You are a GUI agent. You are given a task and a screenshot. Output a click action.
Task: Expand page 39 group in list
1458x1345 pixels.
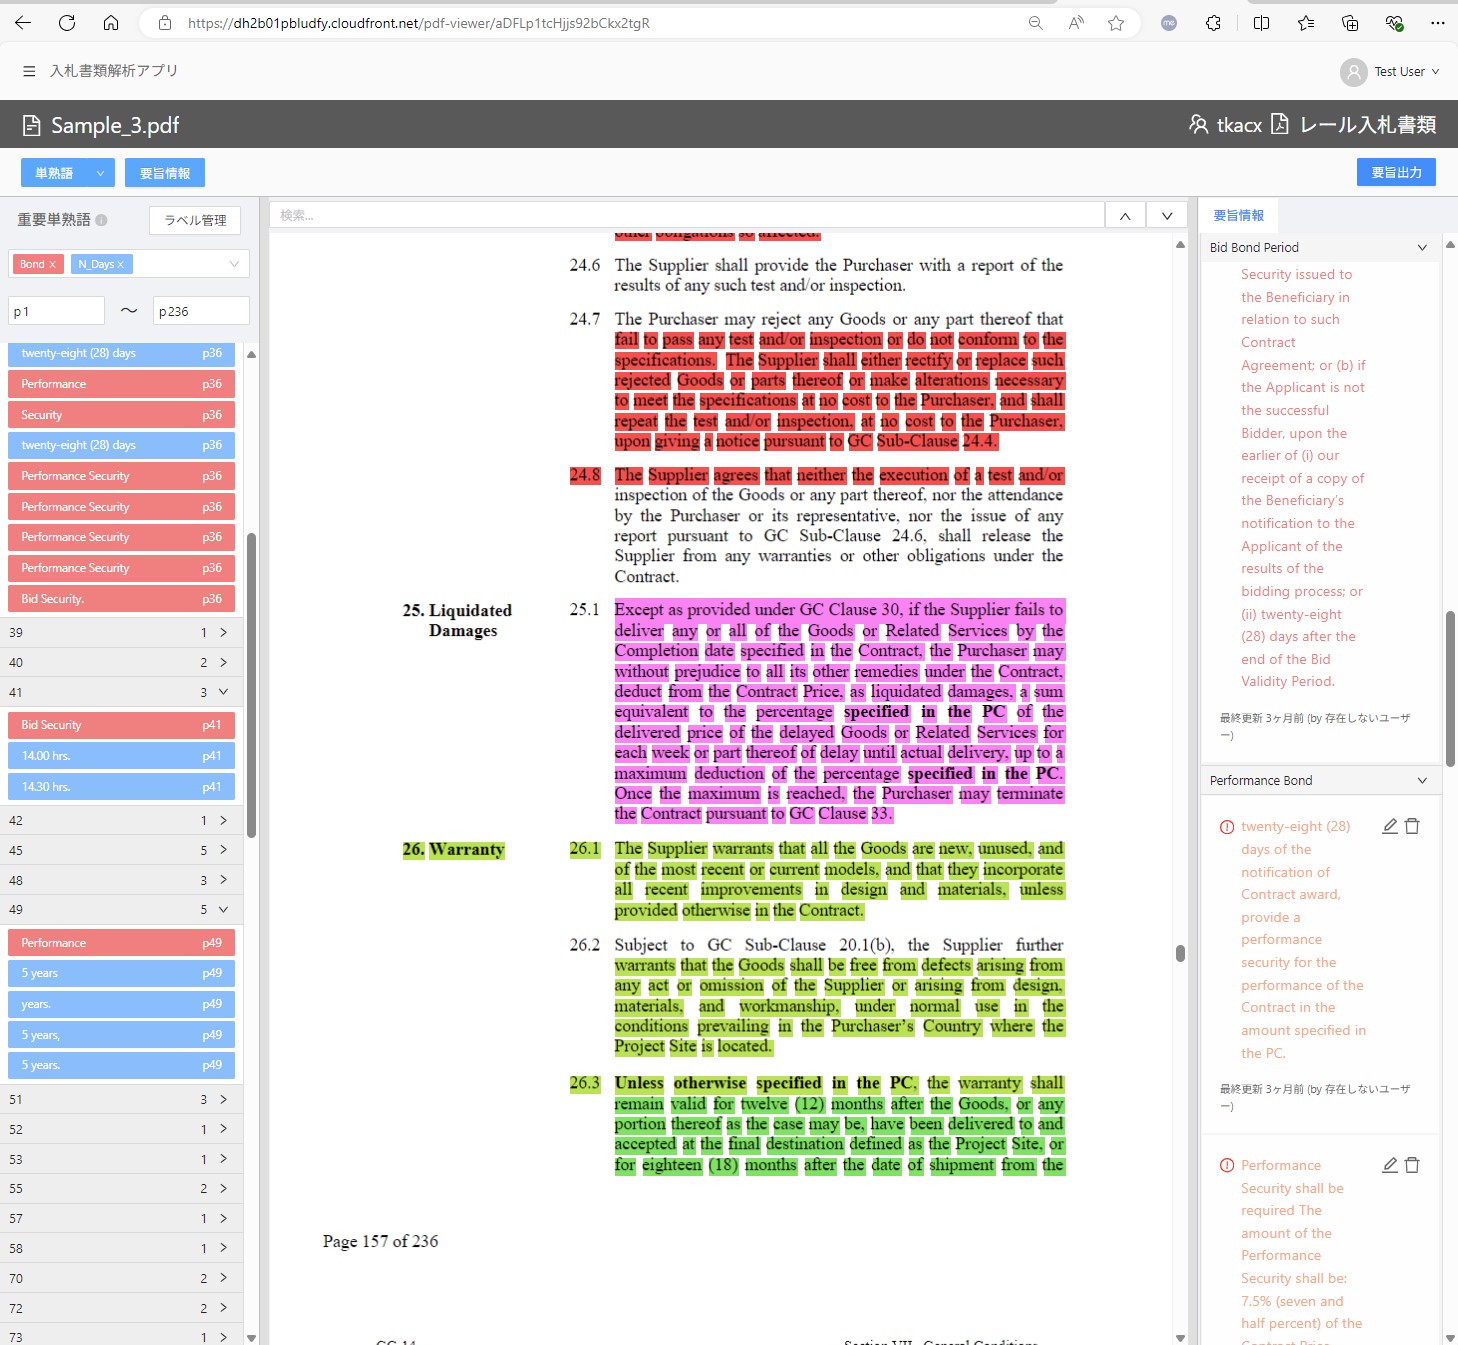[223, 632]
